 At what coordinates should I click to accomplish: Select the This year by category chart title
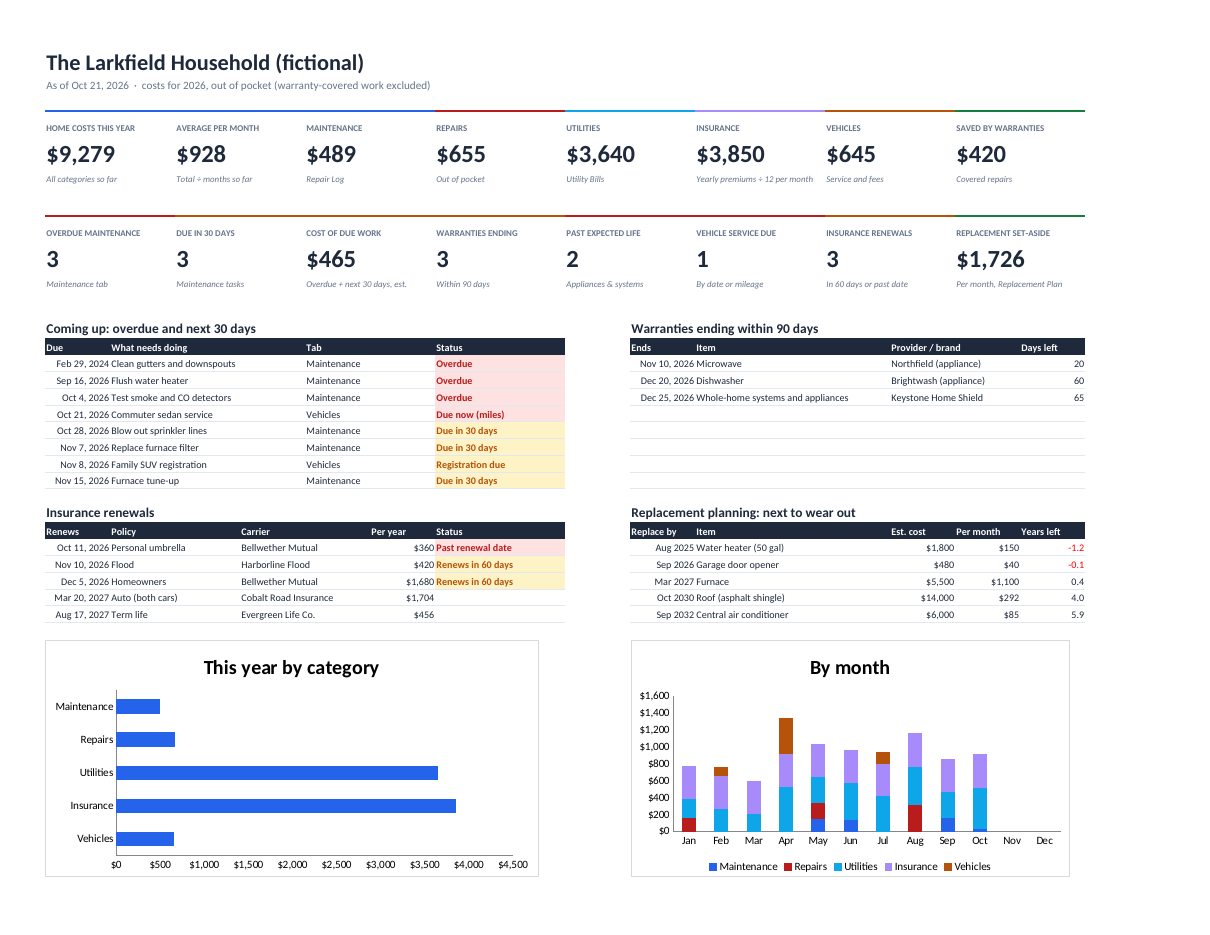291,668
